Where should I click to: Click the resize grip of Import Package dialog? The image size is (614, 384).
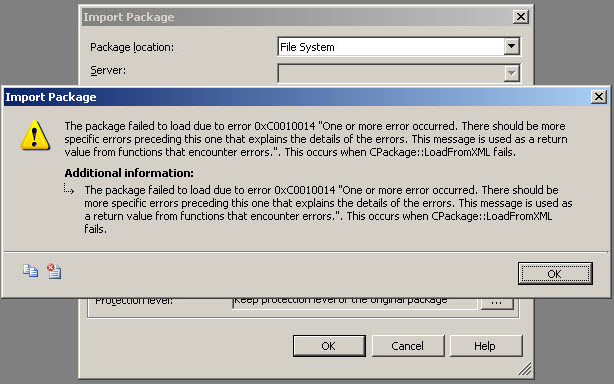[525, 369]
